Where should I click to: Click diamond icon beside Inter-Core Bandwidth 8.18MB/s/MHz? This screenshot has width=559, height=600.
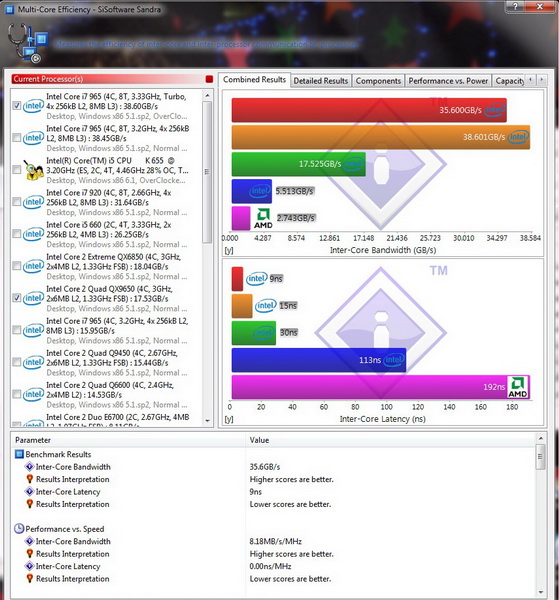(29, 541)
